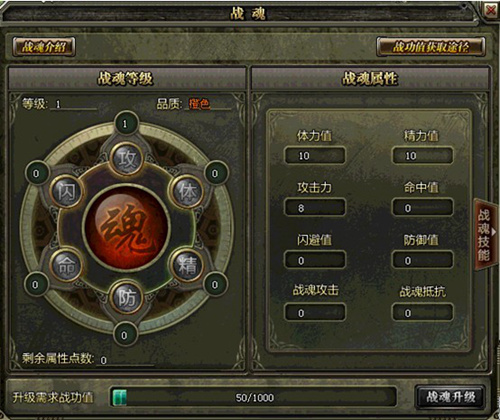Click the 防 defense orb

(x=127, y=298)
